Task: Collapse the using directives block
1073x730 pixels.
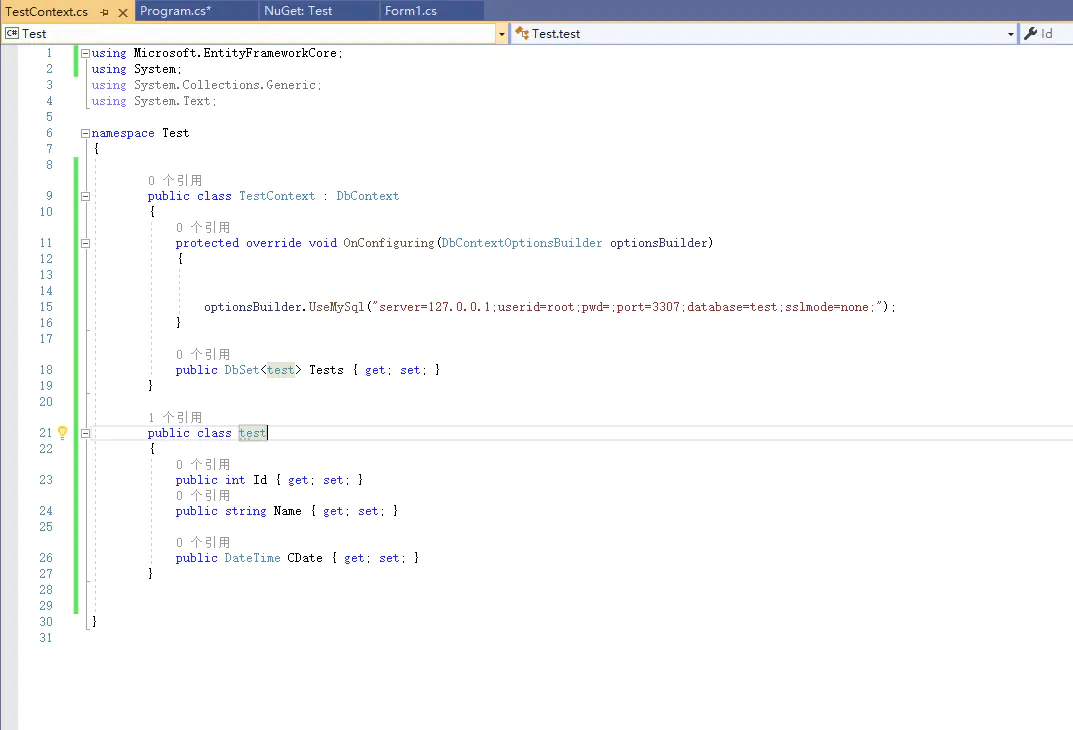Action: pos(86,53)
